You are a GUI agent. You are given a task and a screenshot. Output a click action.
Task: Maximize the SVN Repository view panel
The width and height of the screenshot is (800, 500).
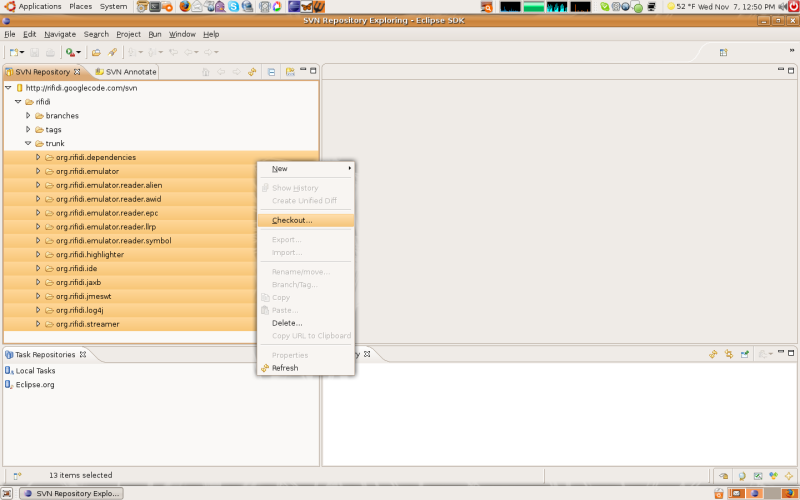pyautogui.click(x=313, y=70)
